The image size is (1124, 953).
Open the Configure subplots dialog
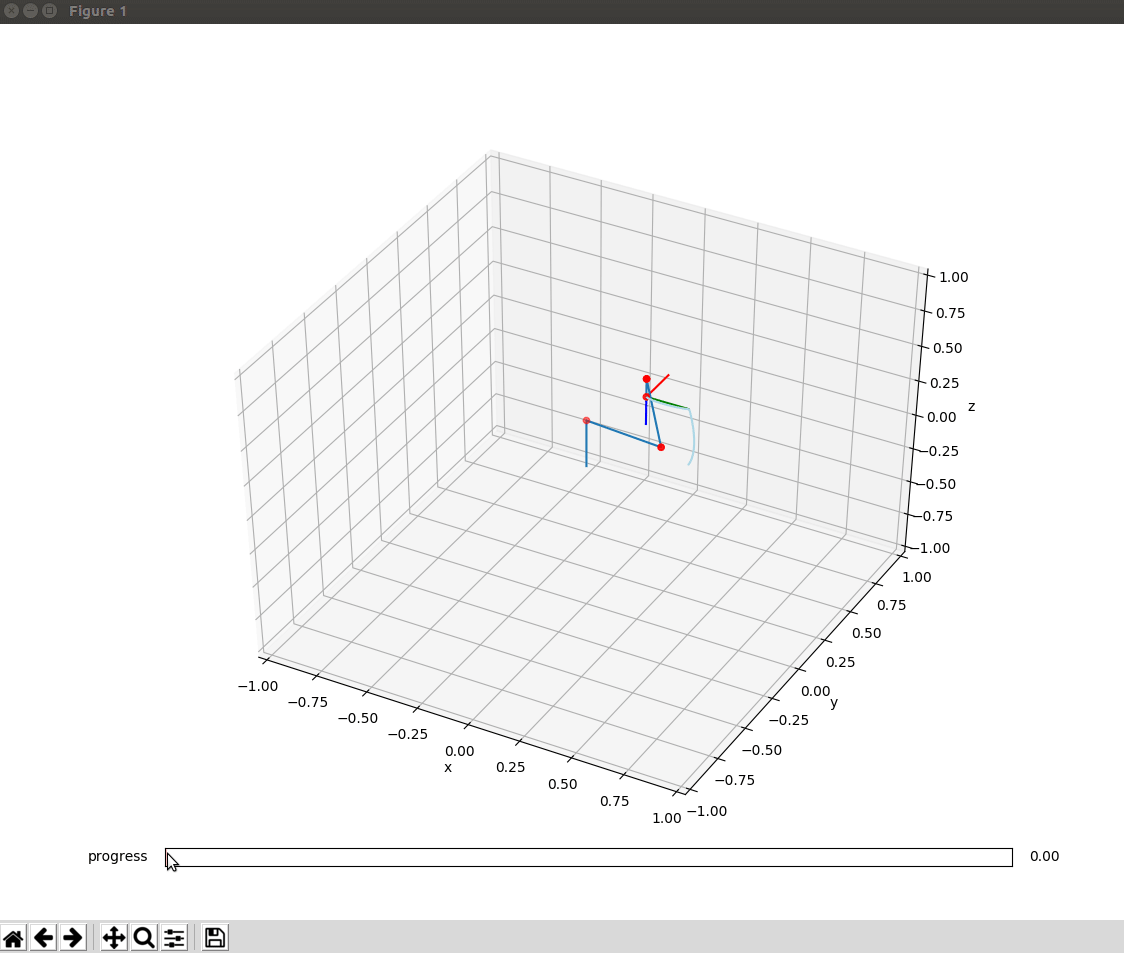[174, 937]
